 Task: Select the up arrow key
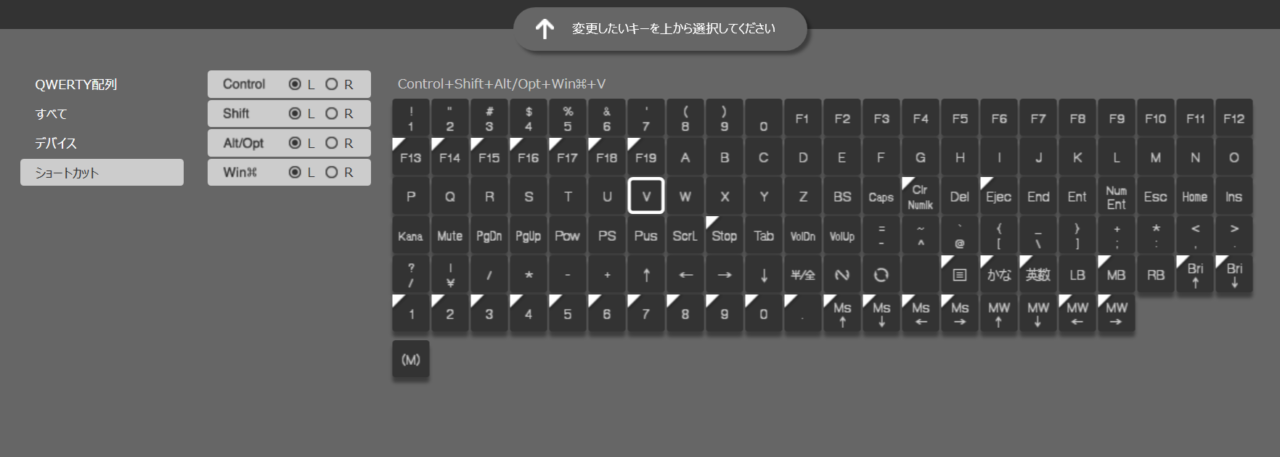(646, 275)
